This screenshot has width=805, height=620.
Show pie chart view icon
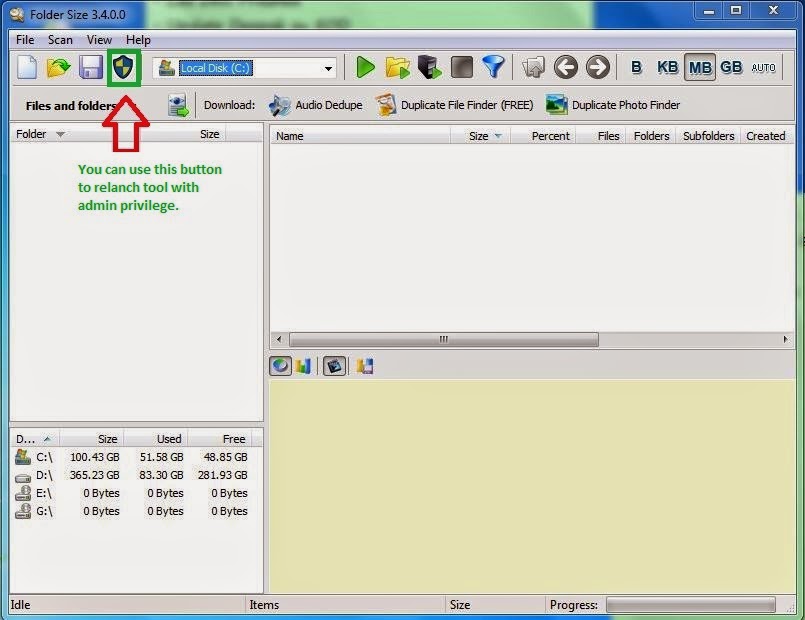pyautogui.click(x=280, y=366)
